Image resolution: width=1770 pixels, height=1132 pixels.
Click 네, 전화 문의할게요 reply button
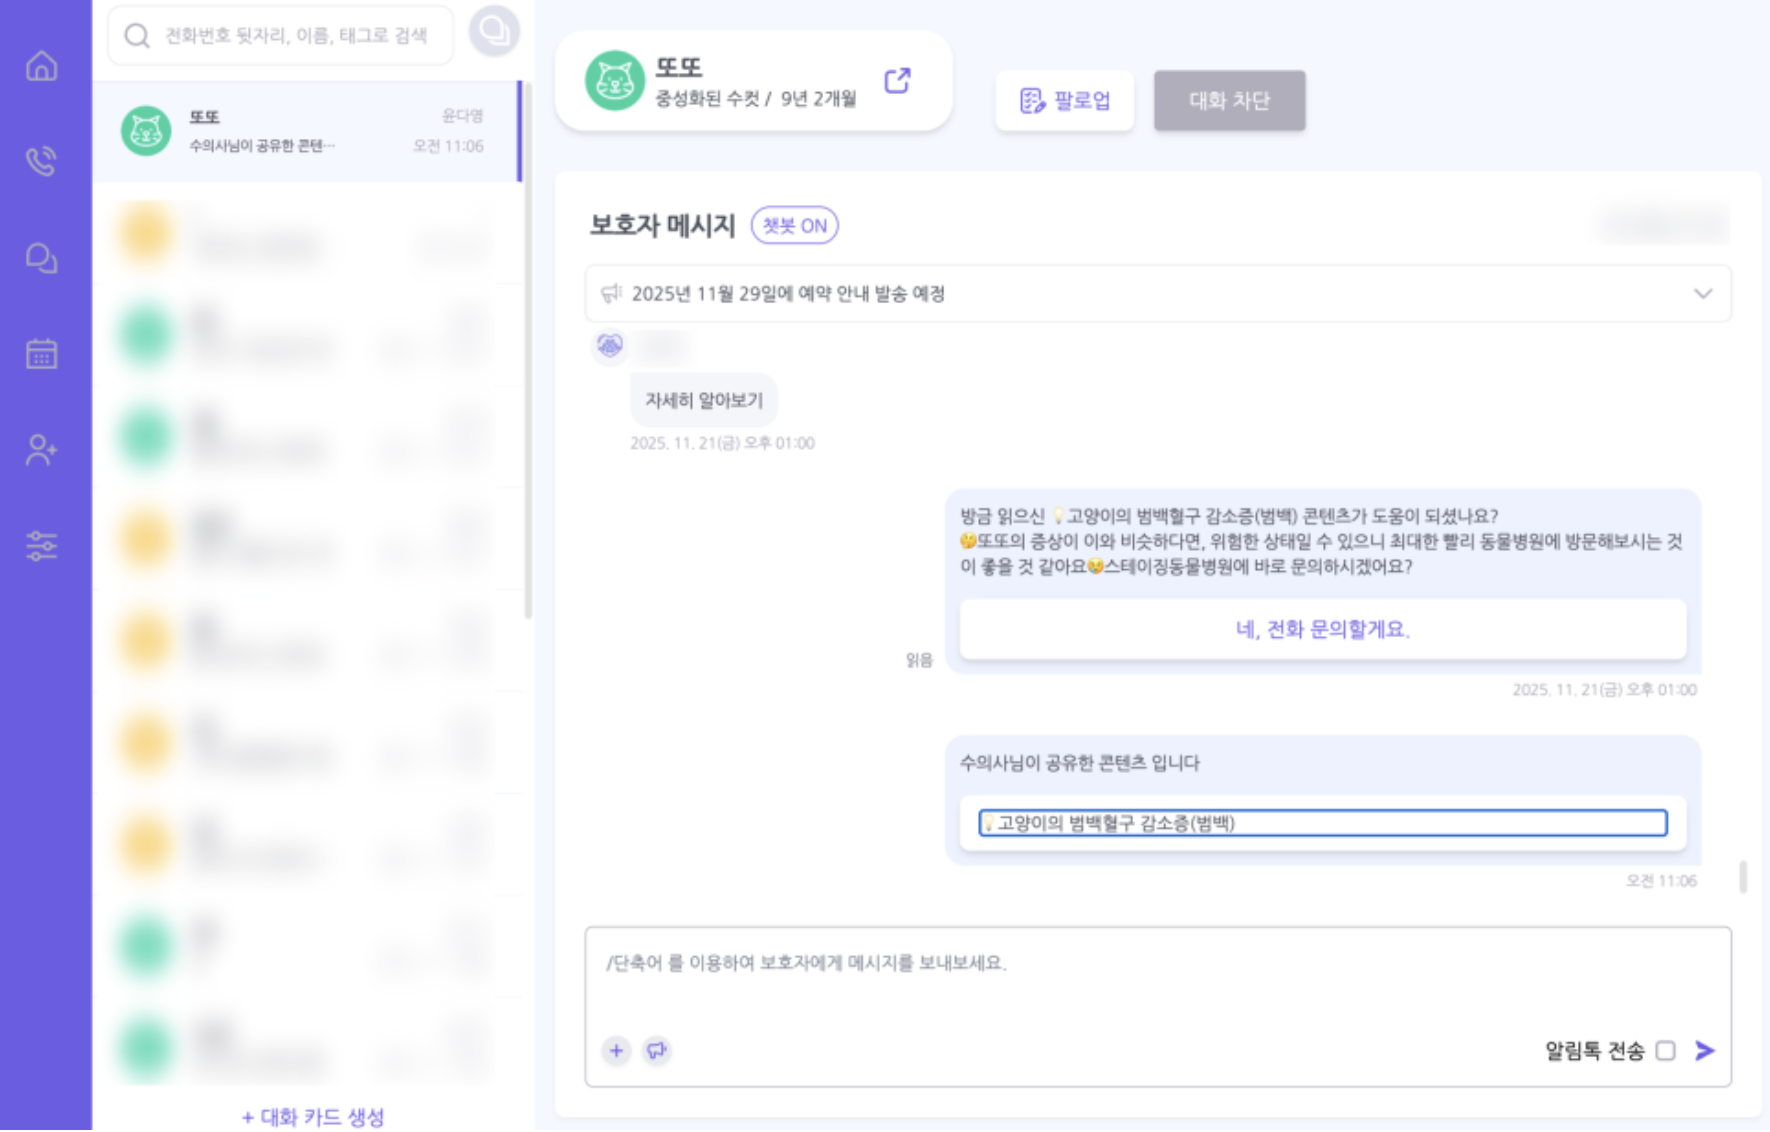tap(1322, 629)
